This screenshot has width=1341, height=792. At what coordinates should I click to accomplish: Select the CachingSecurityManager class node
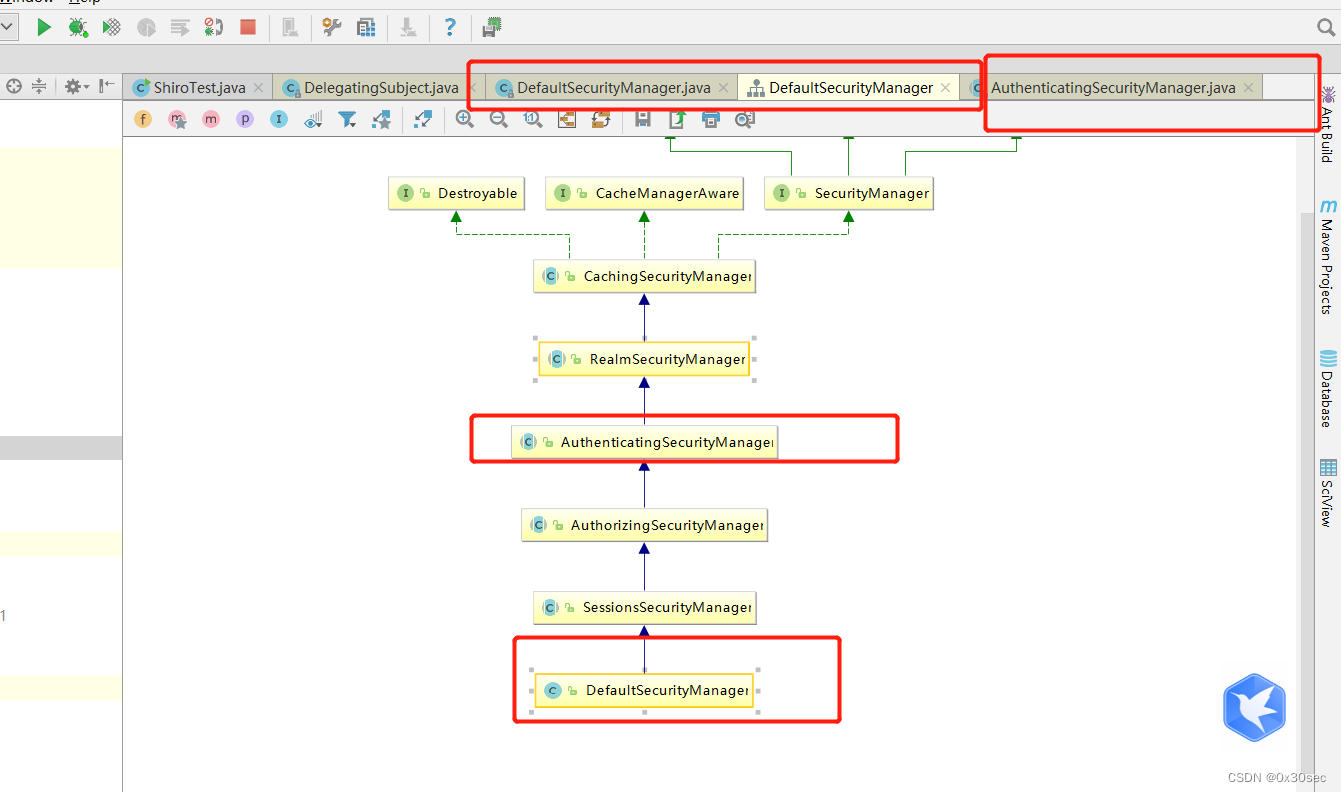tap(644, 276)
